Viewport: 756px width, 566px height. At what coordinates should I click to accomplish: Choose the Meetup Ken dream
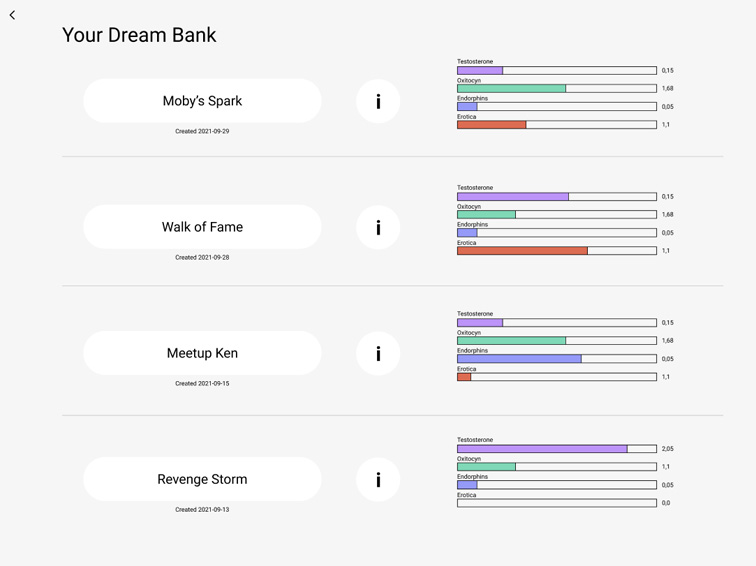pos(202,353)
